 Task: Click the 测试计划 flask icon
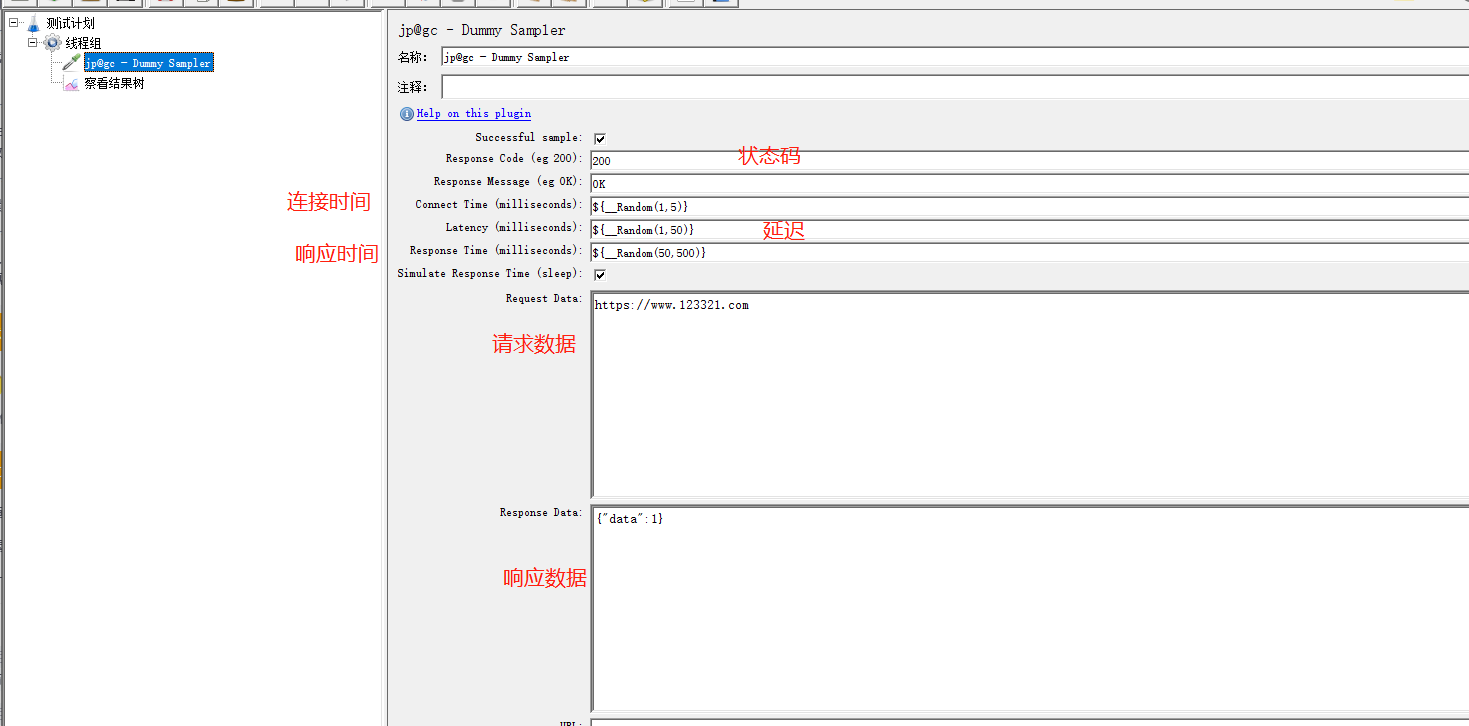tap(34, 23)
